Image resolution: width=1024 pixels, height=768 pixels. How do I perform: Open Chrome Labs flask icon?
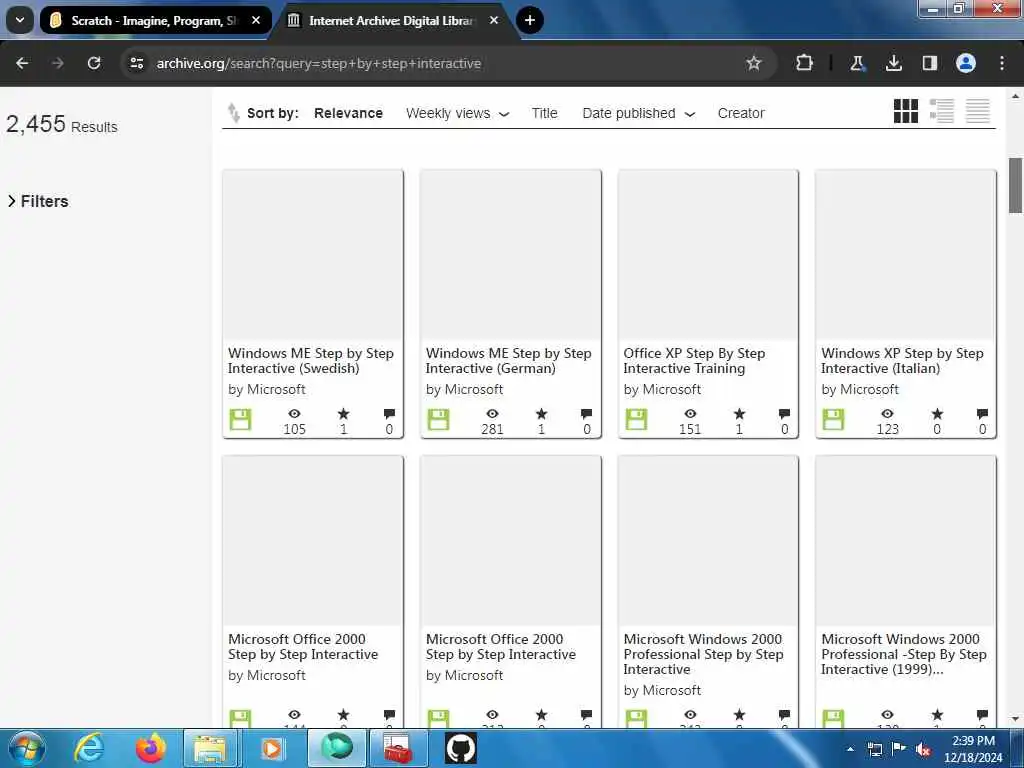pos(857,63)
